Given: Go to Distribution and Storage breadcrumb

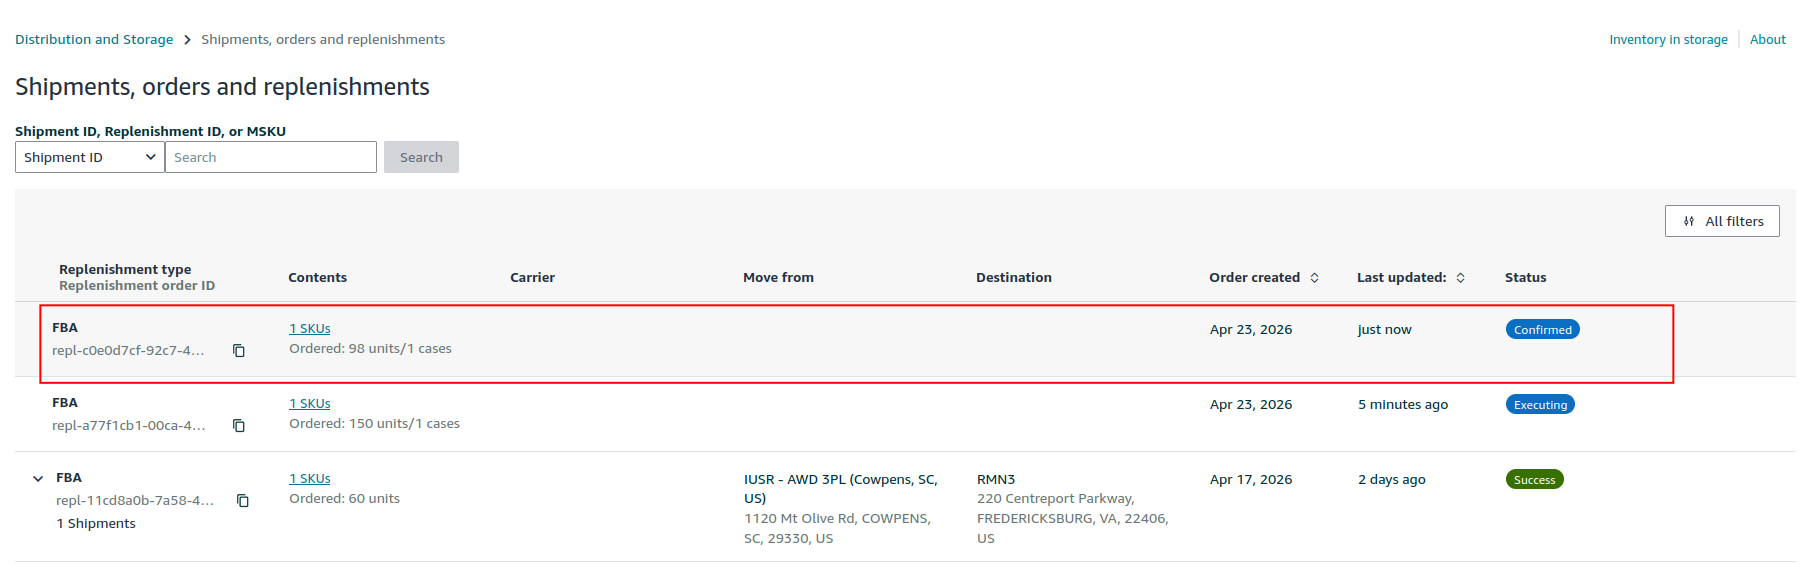Looking at the screenshot, I should coord(94,40).
